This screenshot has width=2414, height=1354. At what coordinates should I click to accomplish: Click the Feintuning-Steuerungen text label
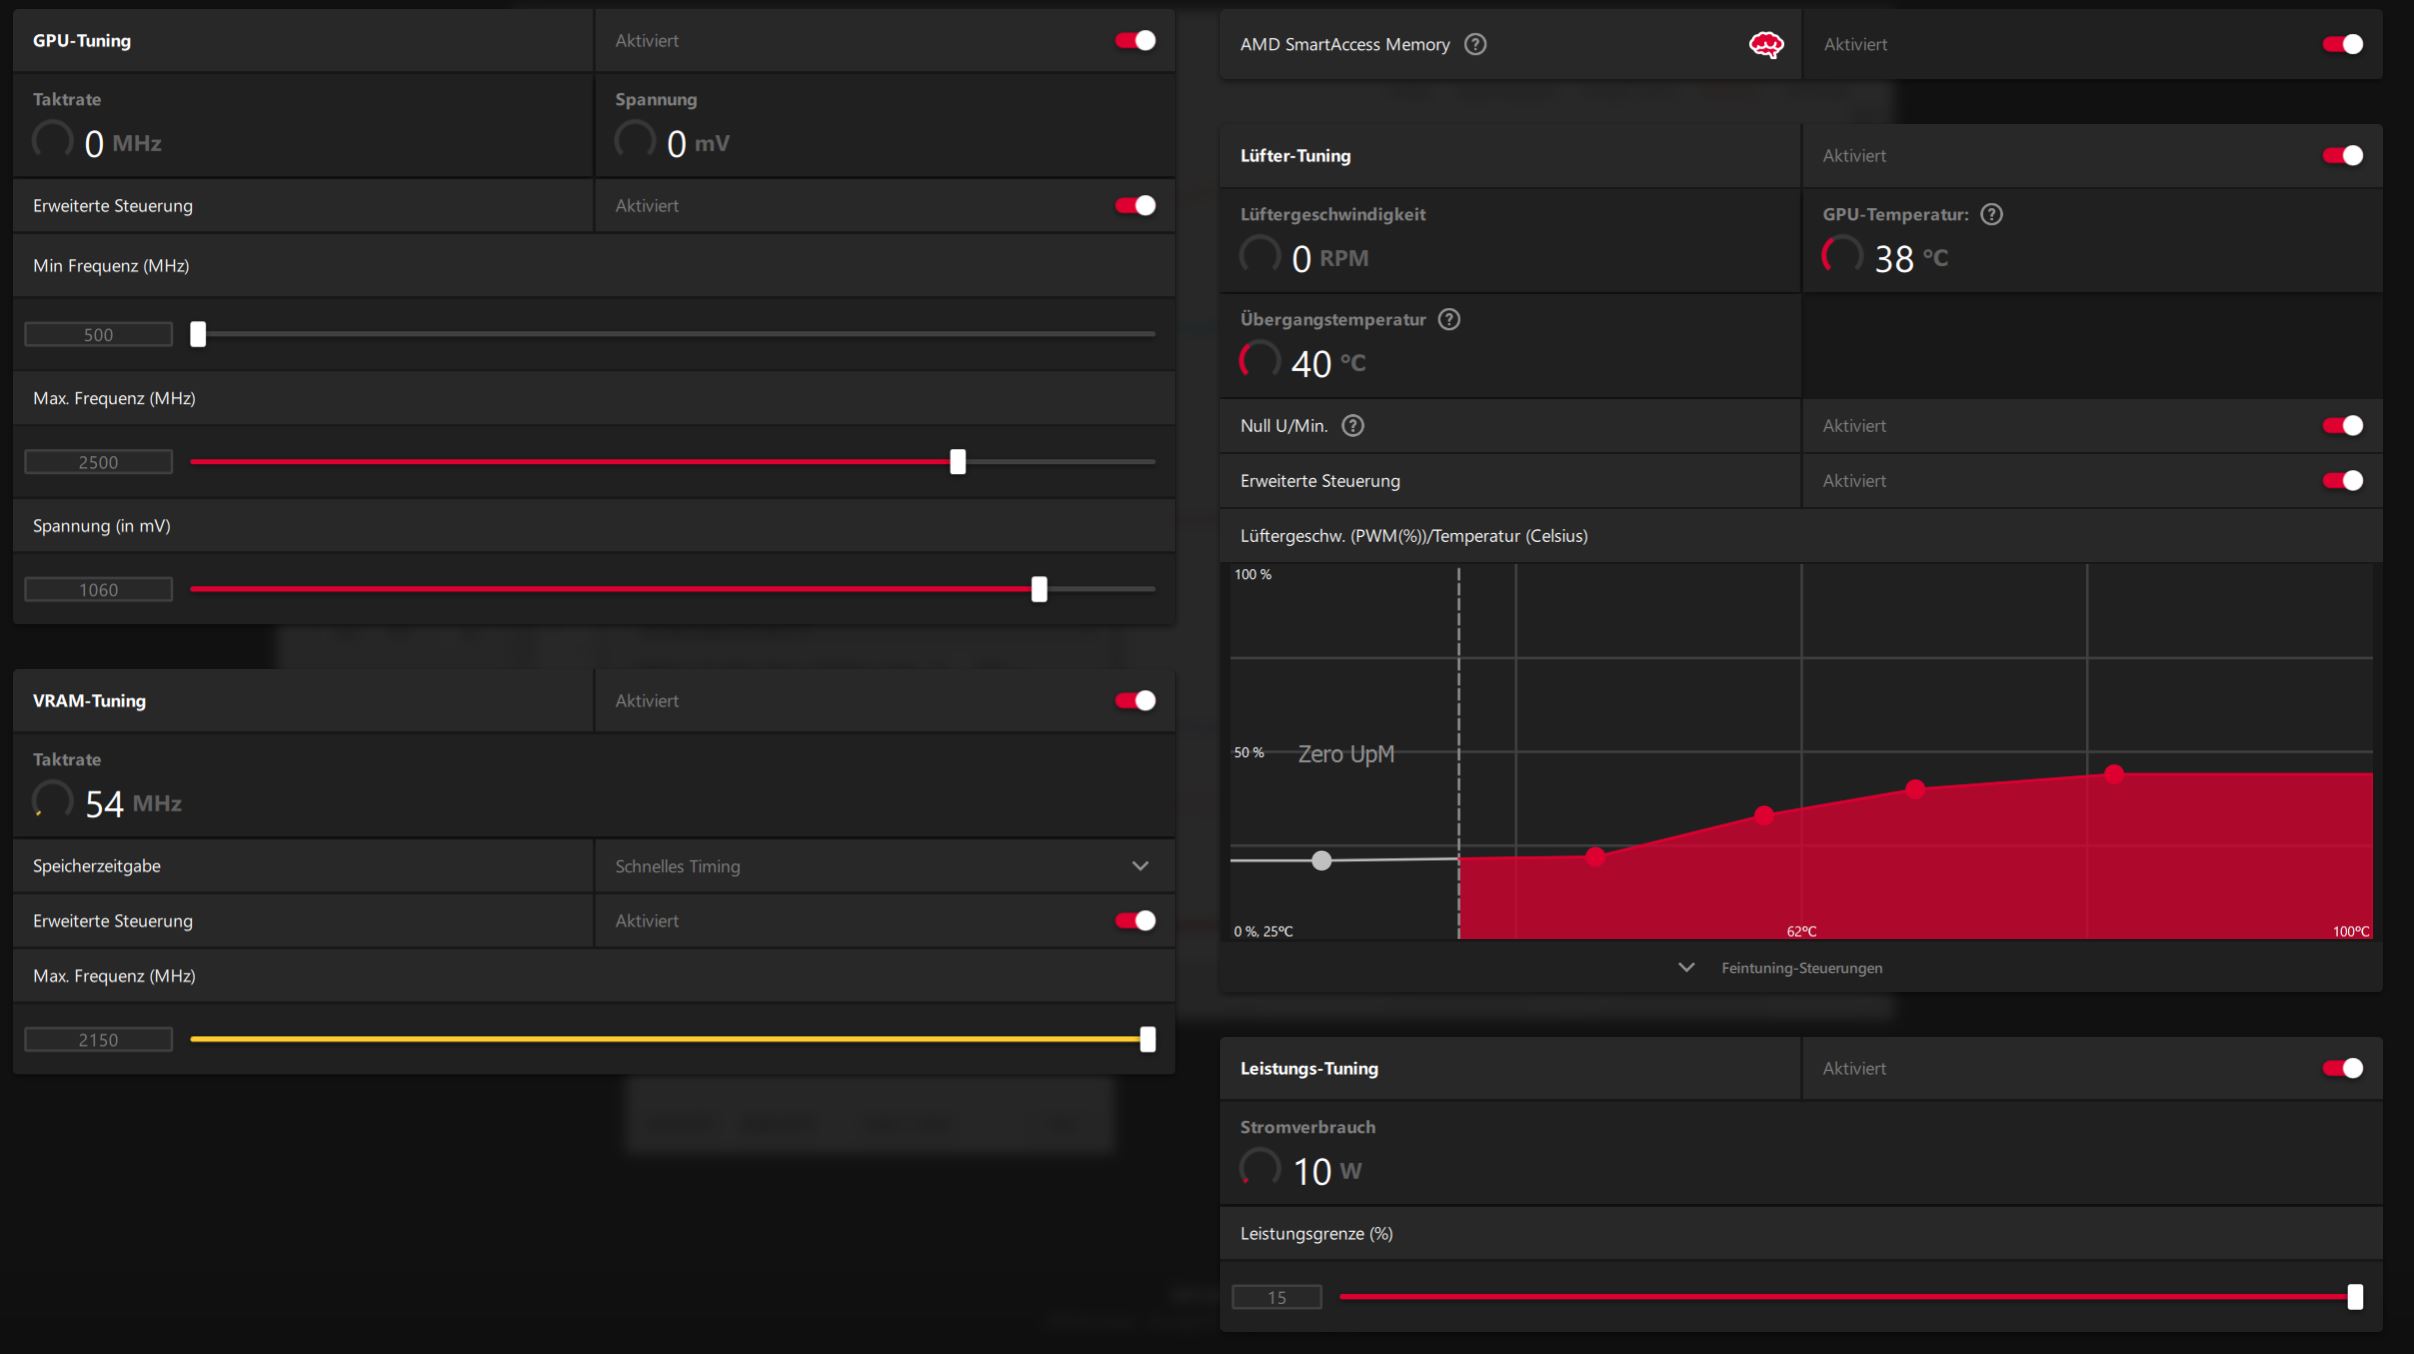pyautogui.click(x=1801, y=968)
